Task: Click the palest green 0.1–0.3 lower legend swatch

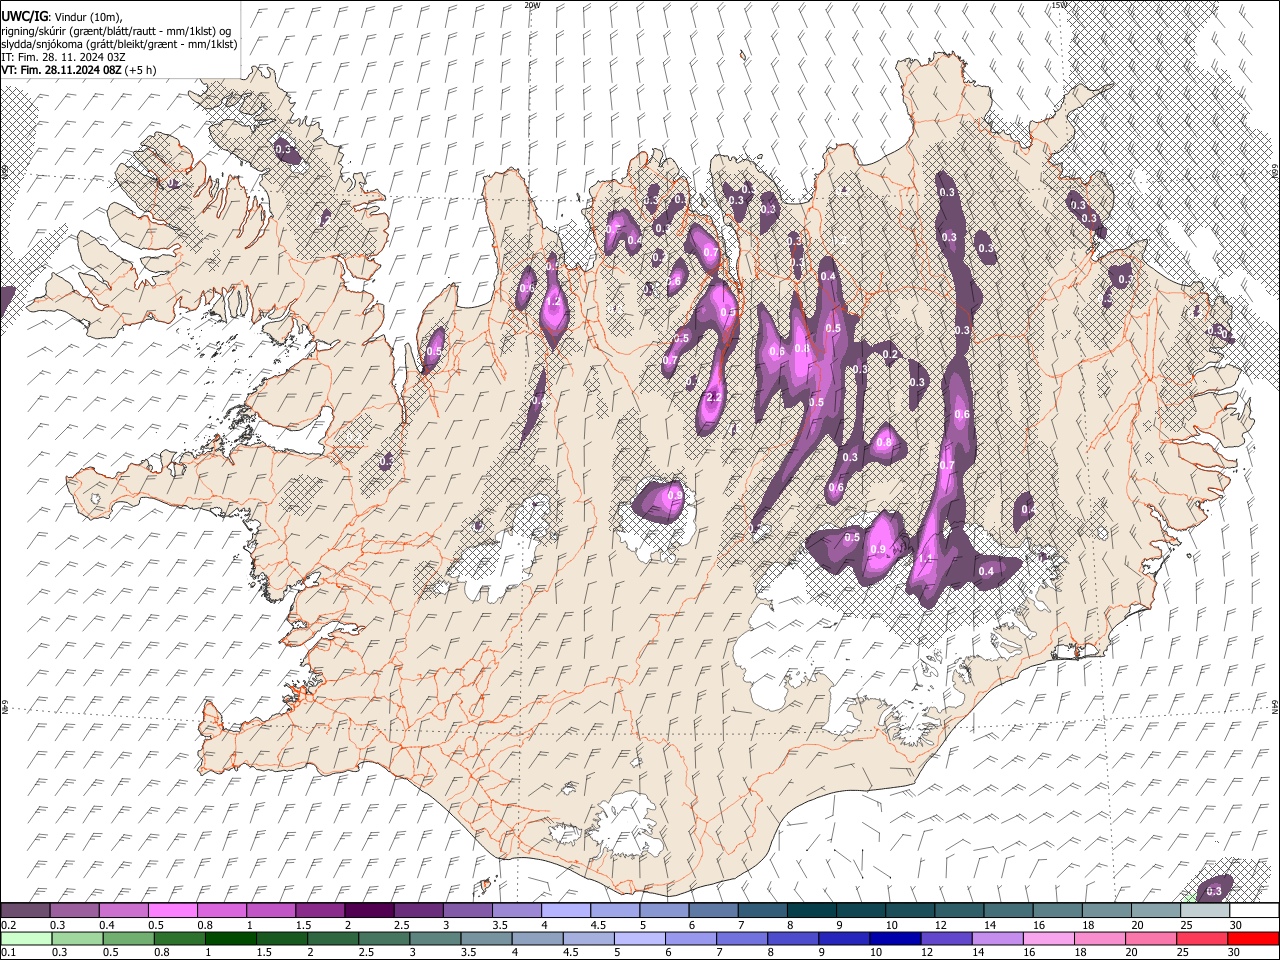Action: tap(26, 938)
